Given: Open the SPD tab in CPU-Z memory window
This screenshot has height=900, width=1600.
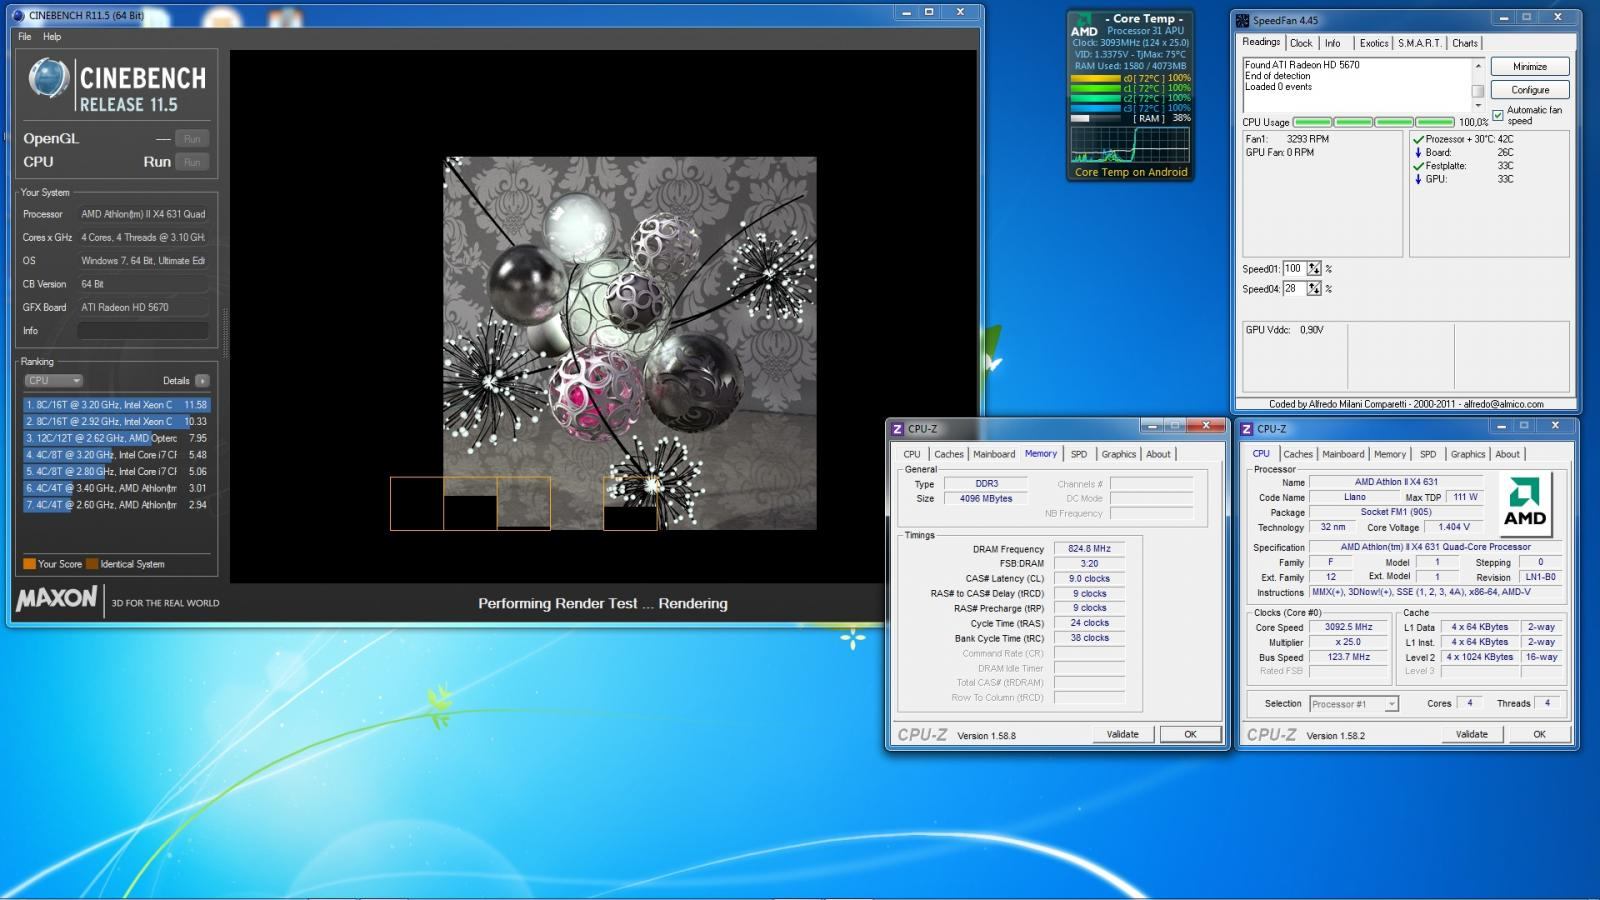Looking at the screenshot, I should click(1078, 454).
